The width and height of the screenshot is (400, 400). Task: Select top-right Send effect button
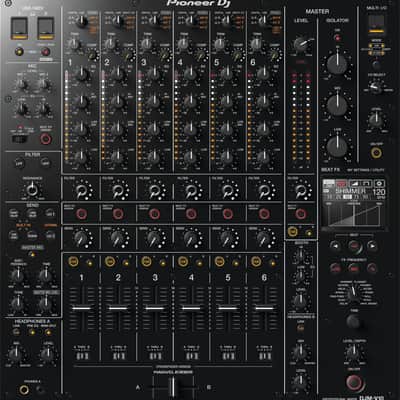click(x=50, y=213)
